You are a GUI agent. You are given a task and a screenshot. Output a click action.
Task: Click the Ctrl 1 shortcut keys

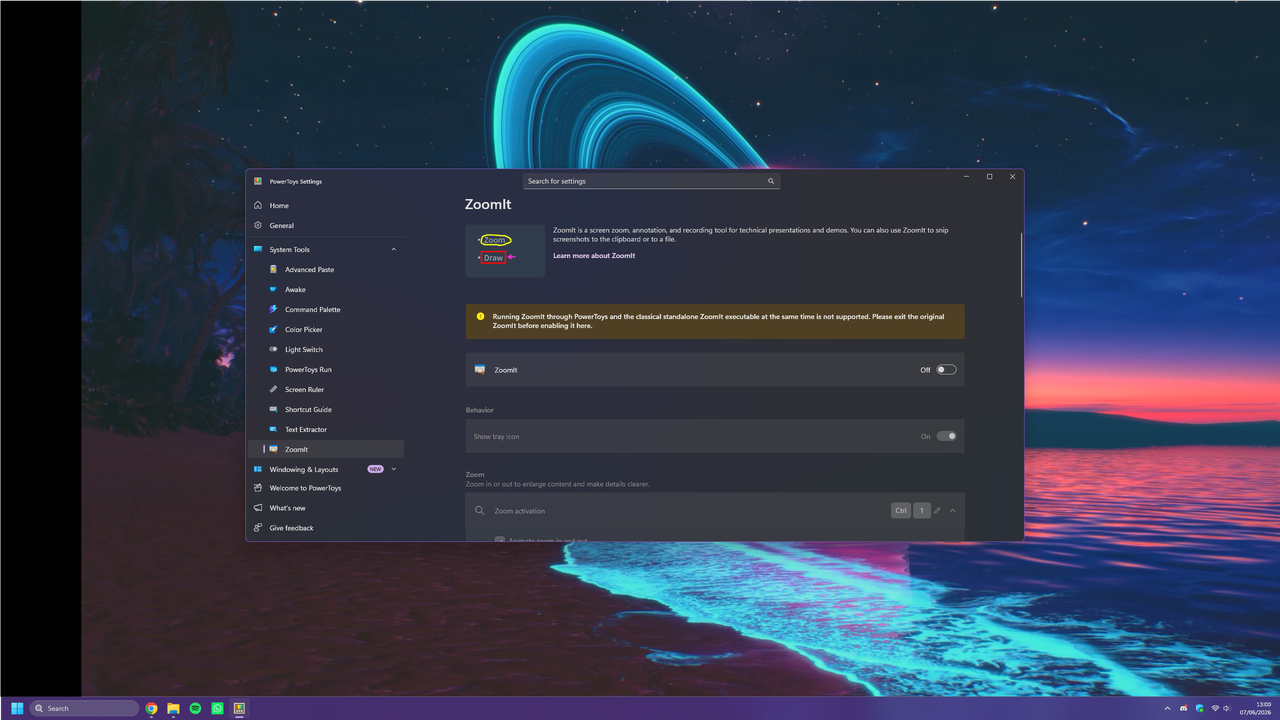pyautogui.click(x=911, y=511)
